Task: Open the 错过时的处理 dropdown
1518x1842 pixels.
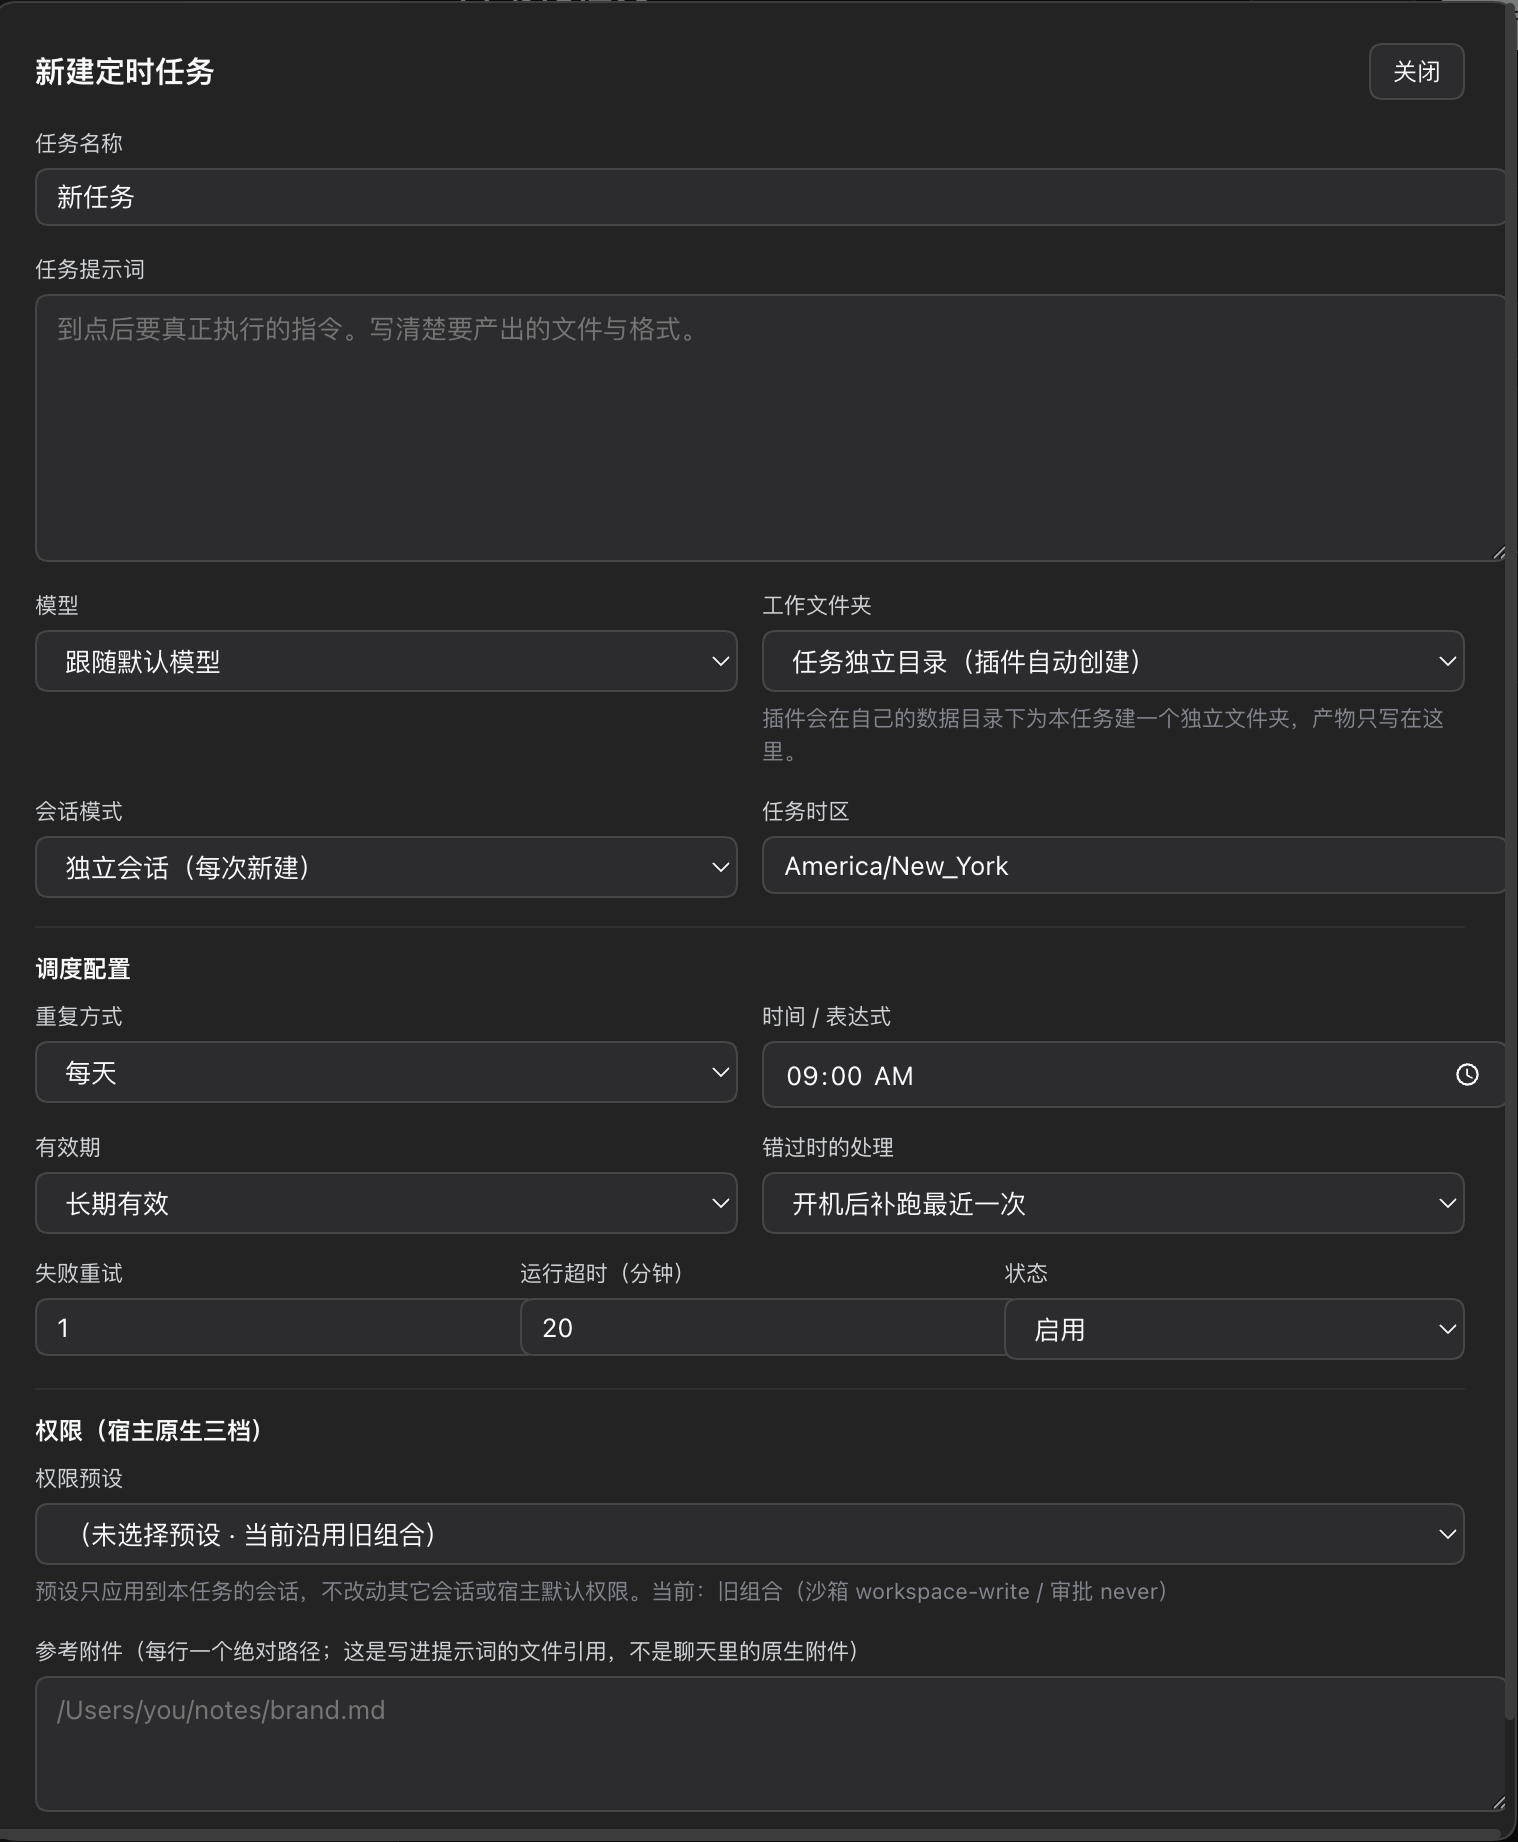Action: point(1113,1203)
